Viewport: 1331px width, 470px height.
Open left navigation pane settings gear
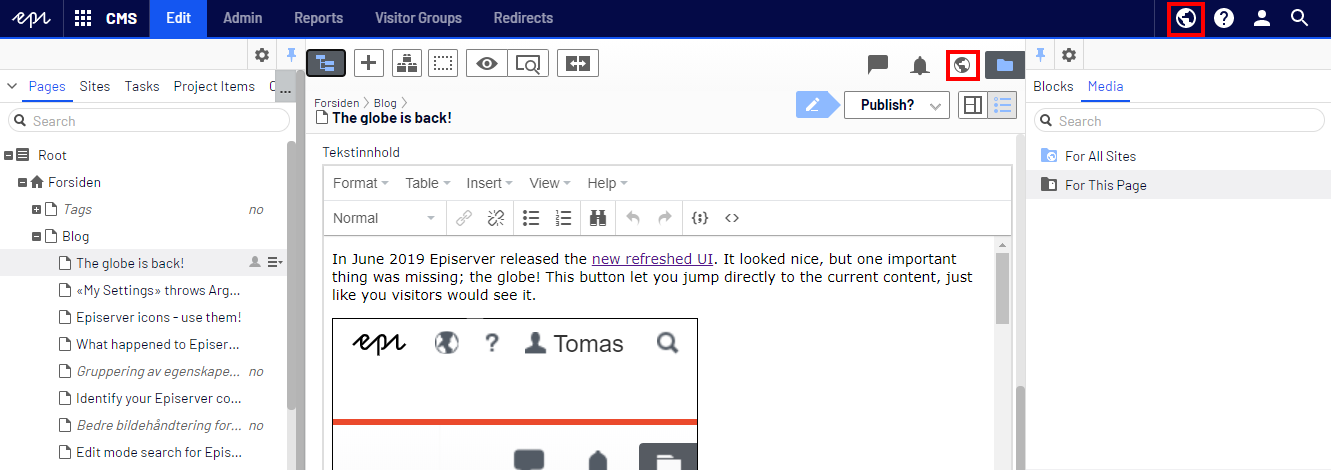[x=262, y=55]
